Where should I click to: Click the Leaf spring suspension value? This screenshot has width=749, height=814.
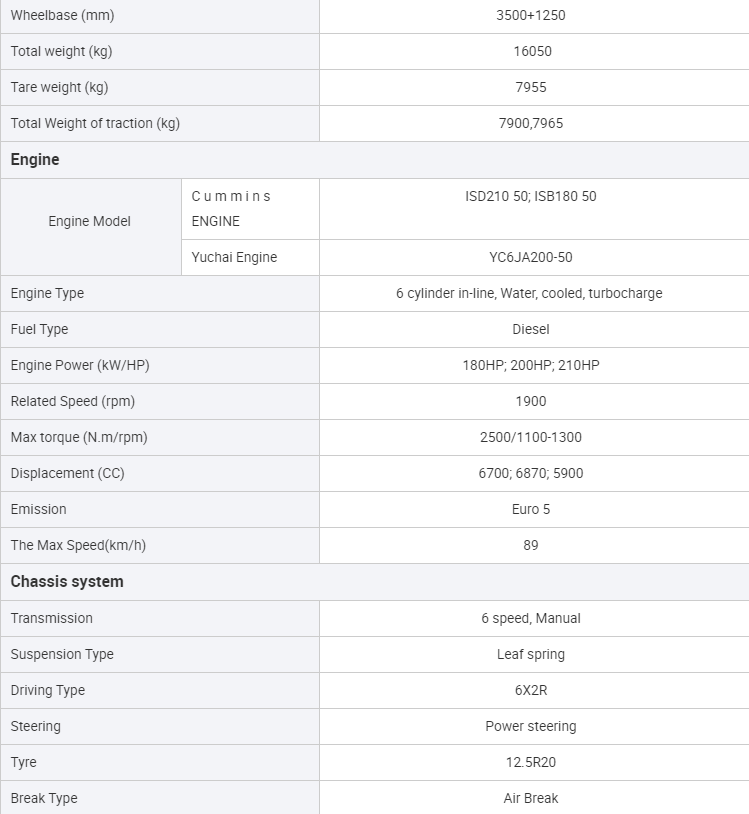[531, 655]
